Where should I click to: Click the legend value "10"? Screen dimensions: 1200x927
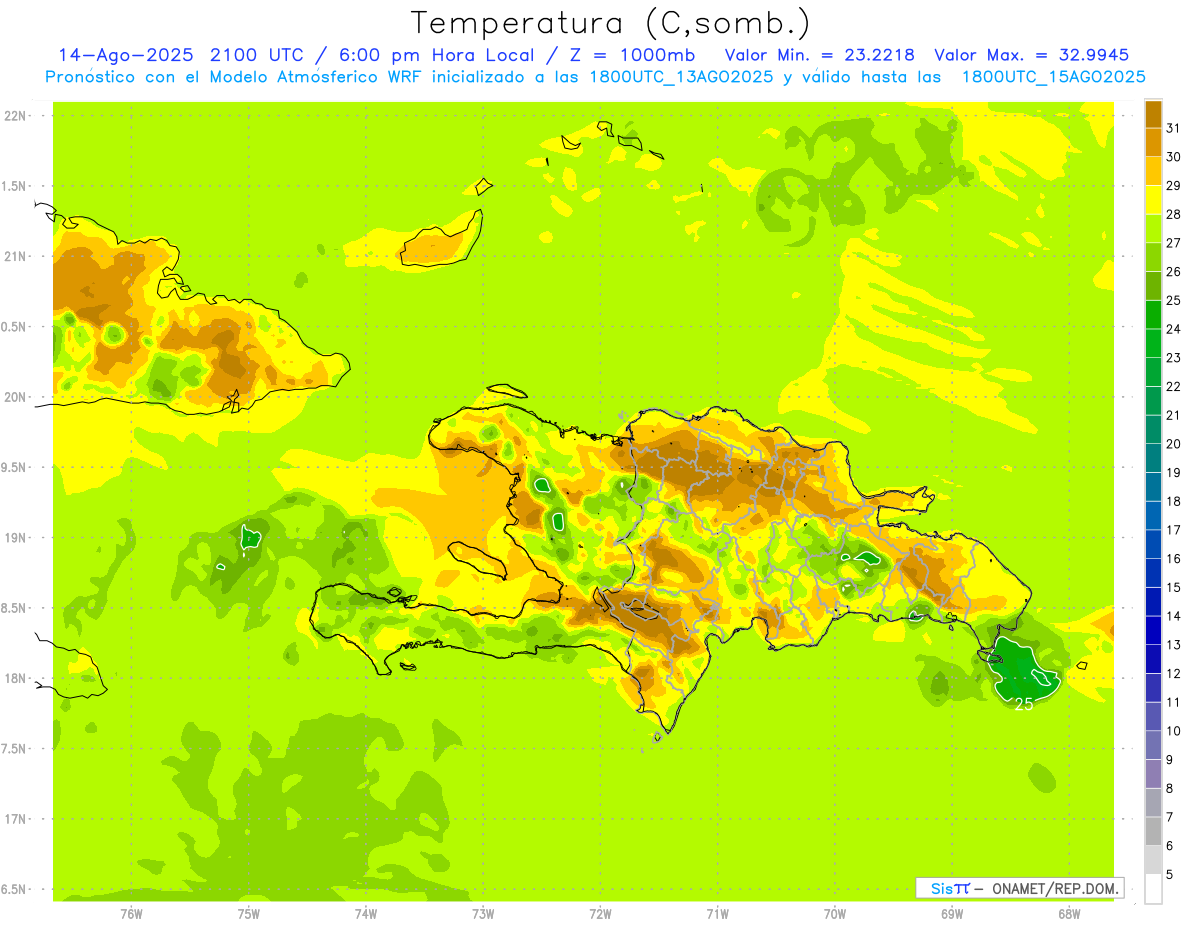1174,731
